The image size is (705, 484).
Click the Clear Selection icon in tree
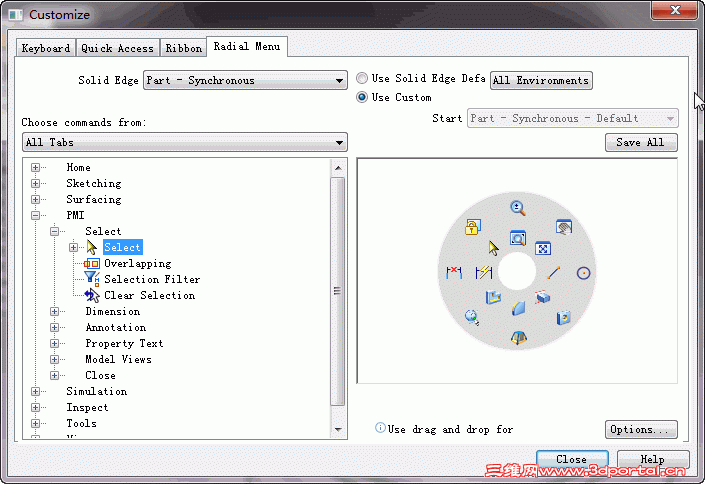tap(92, 296)
